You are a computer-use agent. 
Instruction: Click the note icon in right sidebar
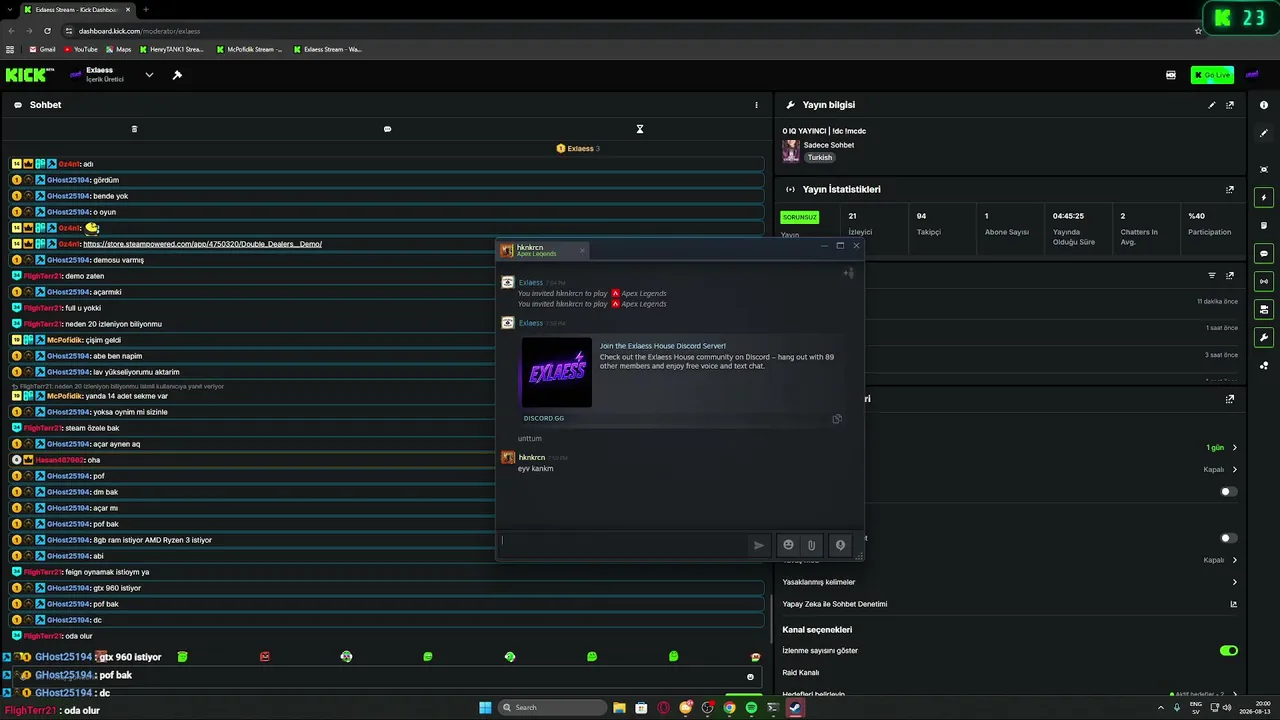pos(1264,225)
